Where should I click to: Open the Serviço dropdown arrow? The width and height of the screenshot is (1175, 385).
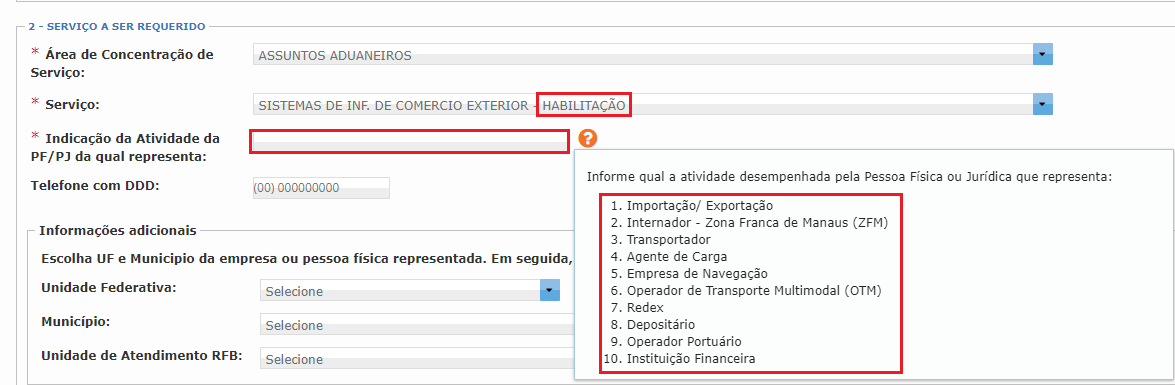[1043, 104]
